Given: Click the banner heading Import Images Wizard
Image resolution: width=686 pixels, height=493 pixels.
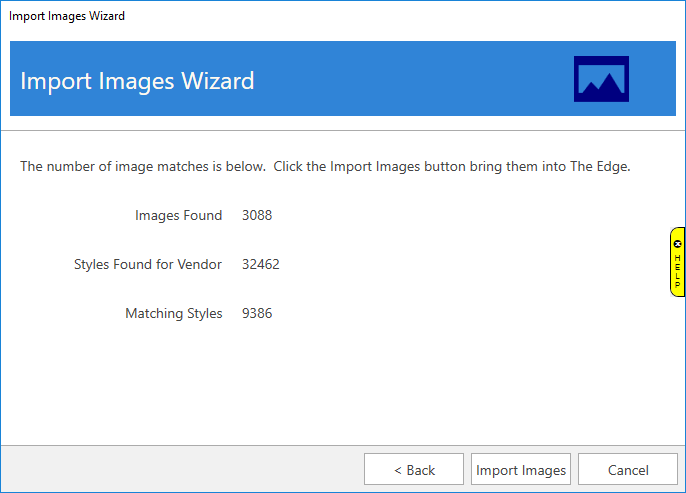Looking at the screenshot, I should coord(137,80).
